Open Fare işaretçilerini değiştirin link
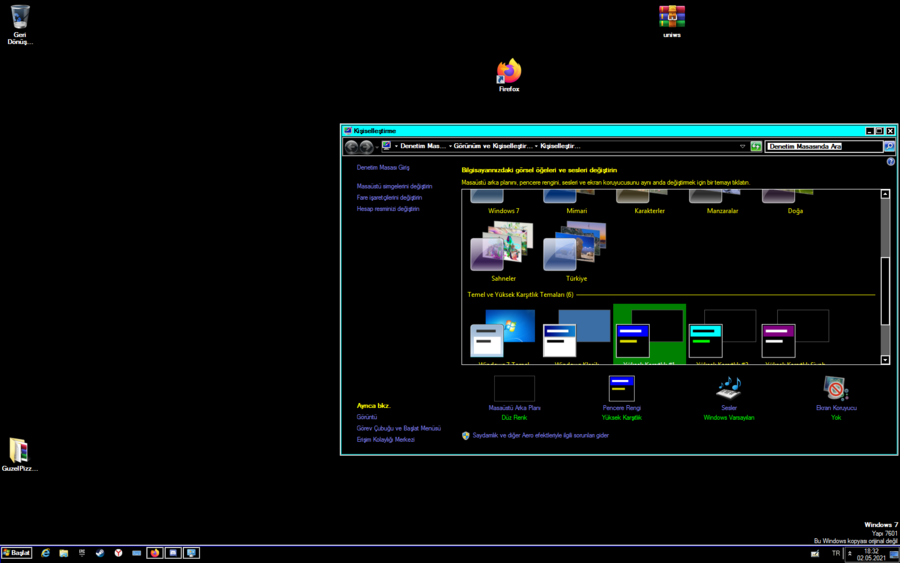 click(389, 197)
